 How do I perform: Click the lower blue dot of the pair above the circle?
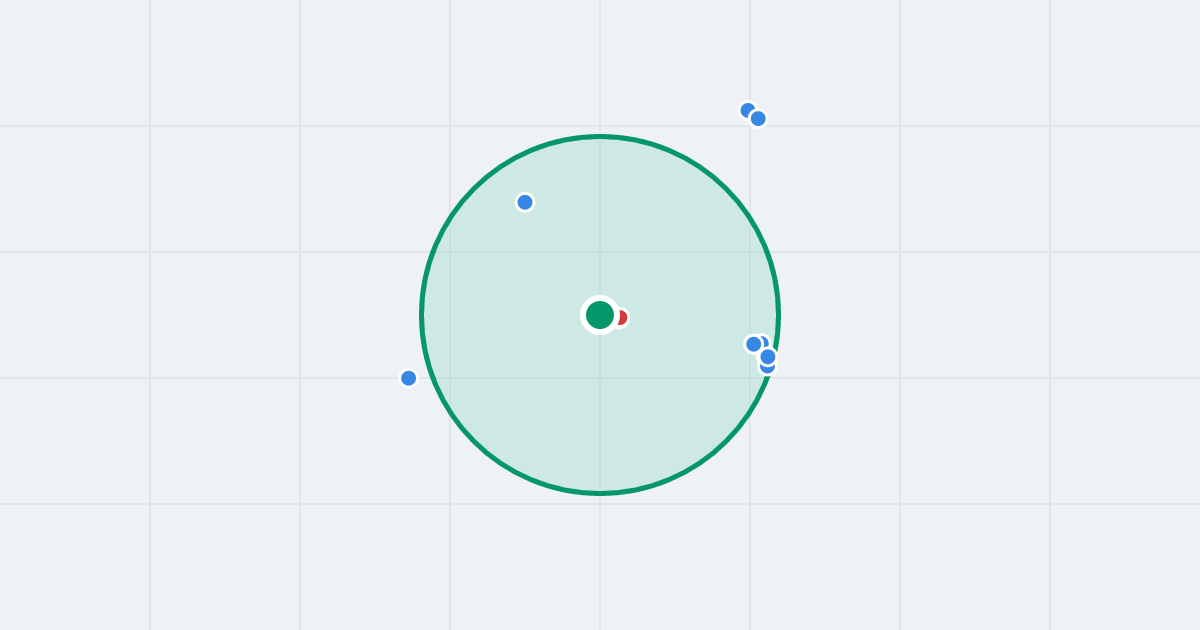(x=758, y=118)
